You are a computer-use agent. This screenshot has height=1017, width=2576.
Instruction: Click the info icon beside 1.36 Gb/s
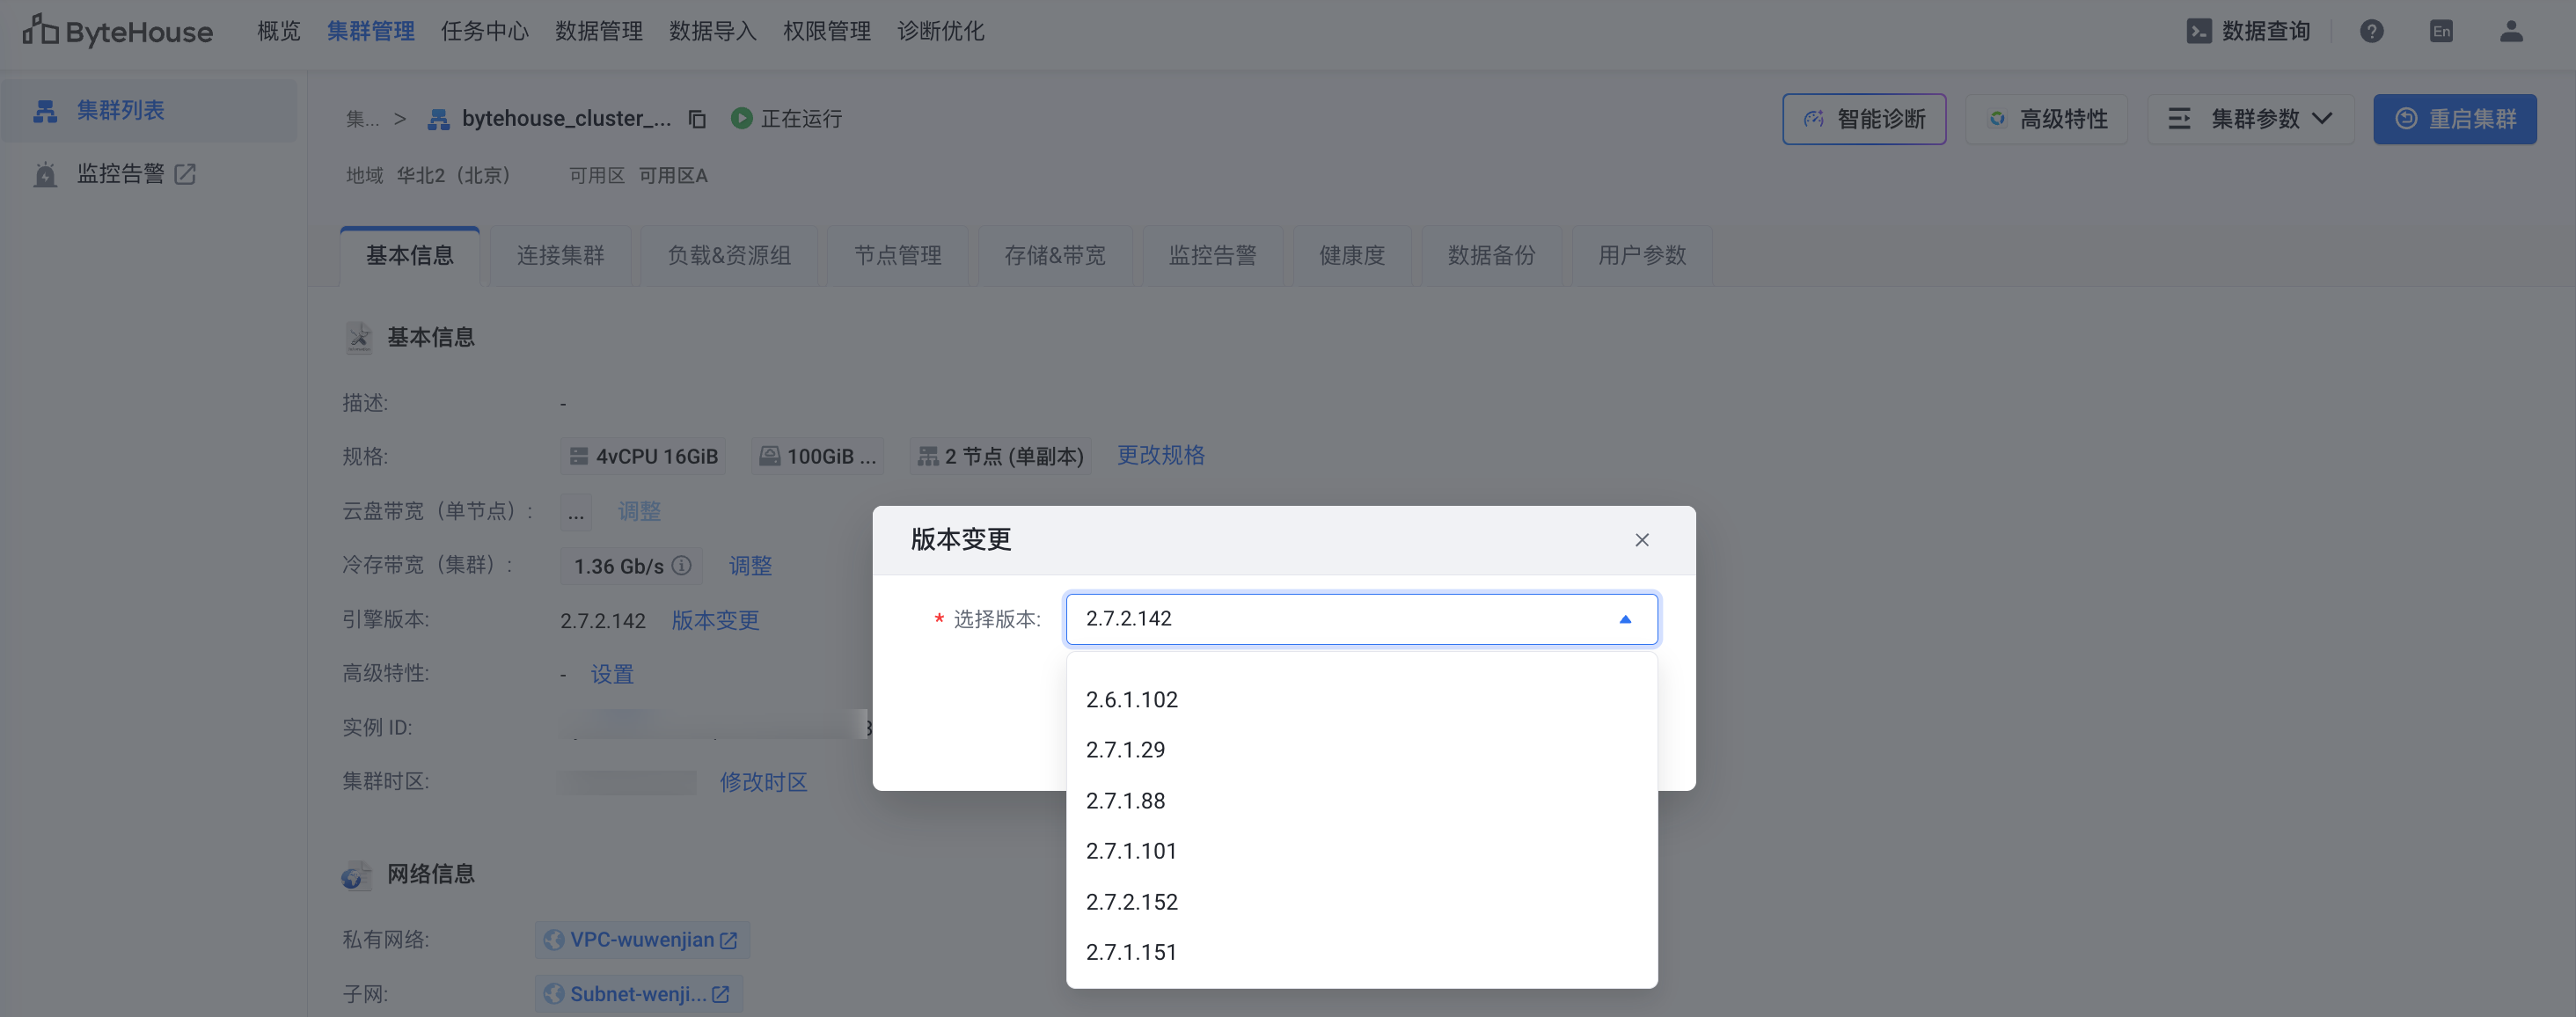pyautogui.click(x=682, y=566)
